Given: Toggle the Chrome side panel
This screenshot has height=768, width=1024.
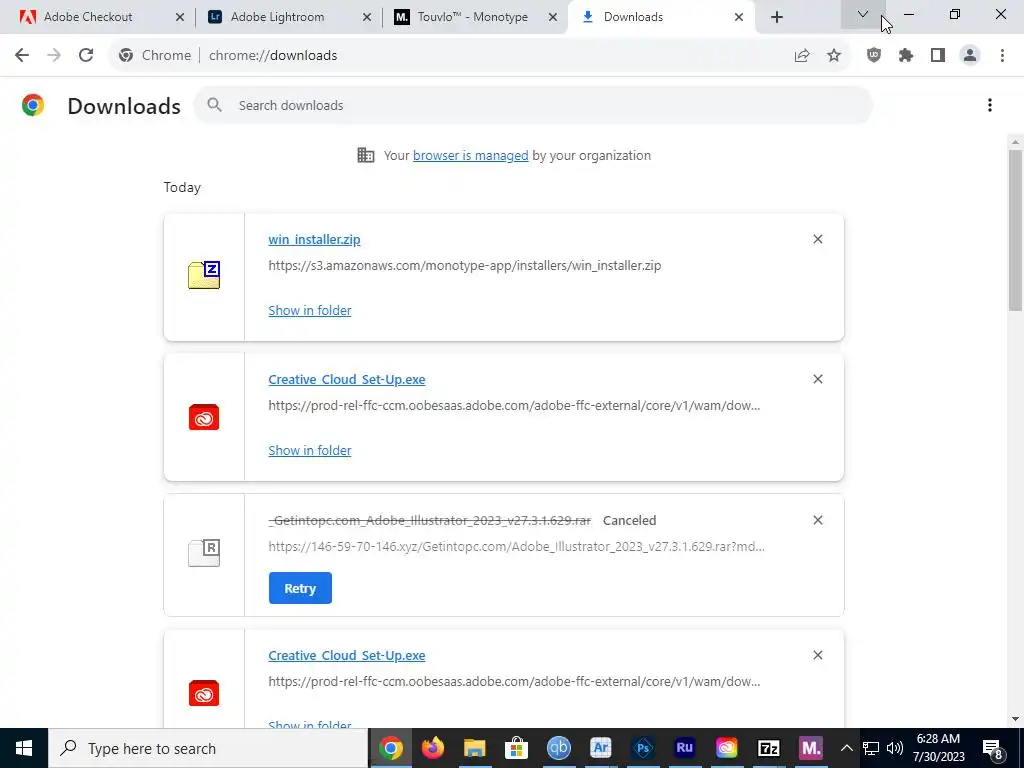Looking at the screenshot, I should click(x=938, y=56).
